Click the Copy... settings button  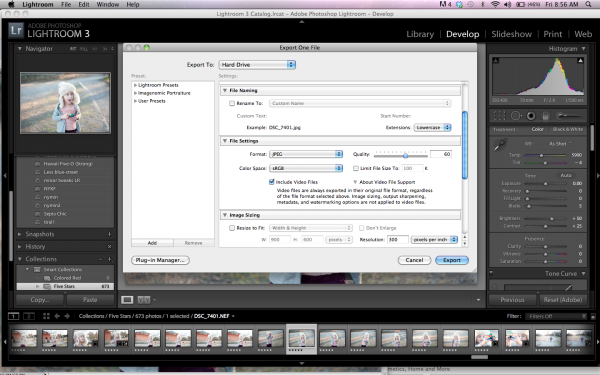[x=40, y=300]
